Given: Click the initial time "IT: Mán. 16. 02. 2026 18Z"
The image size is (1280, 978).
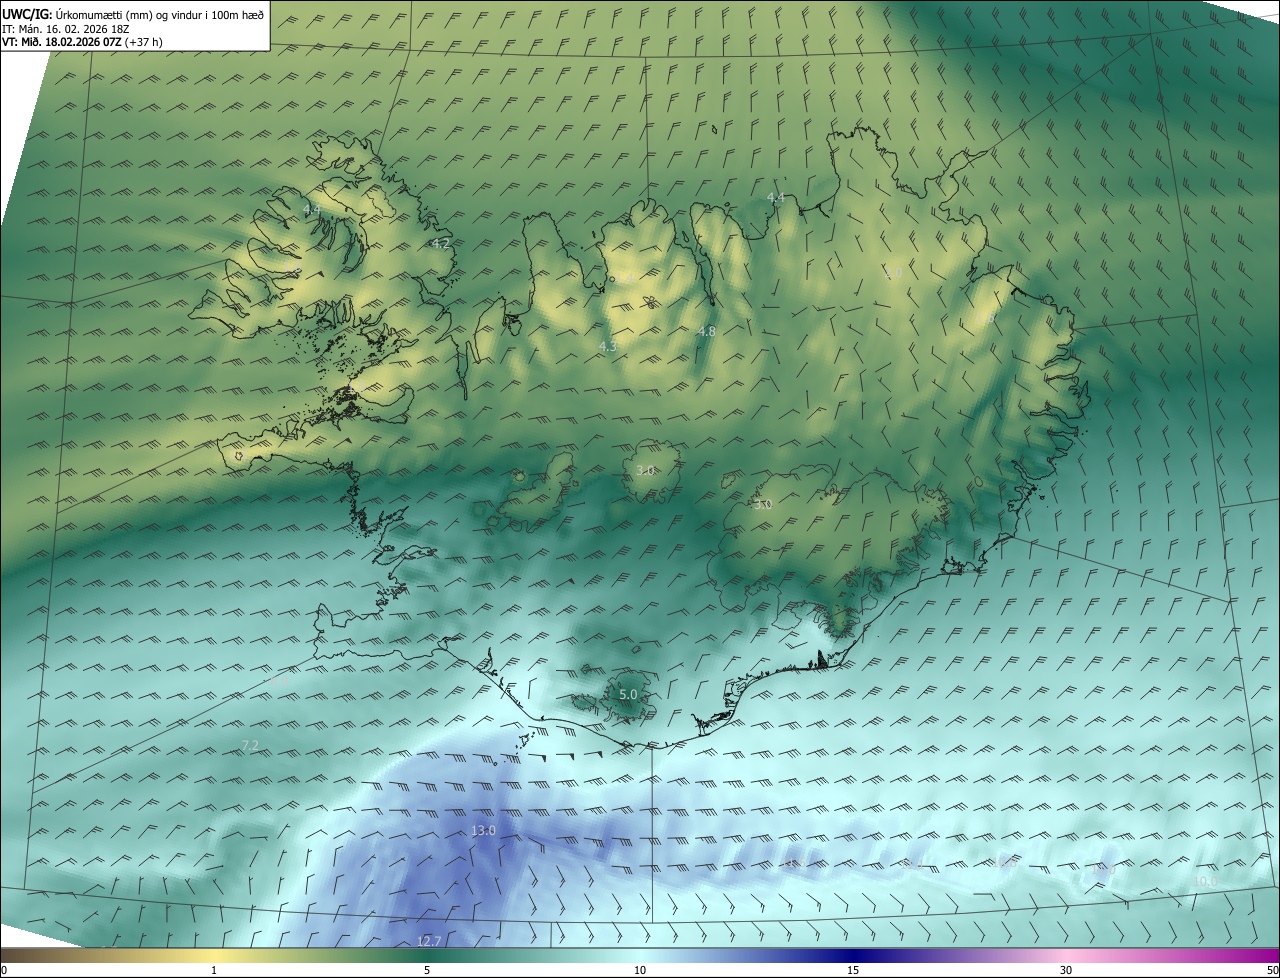Looking at the screenshot, I should (x=68, y=29).
